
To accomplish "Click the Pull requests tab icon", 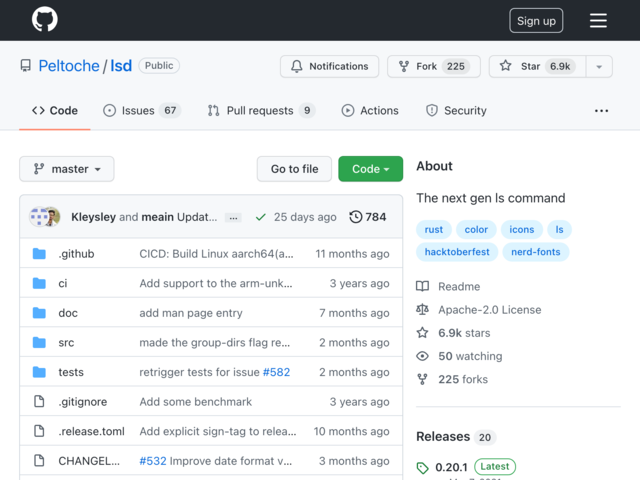I will pyautogui.click(x=213, y=111).
